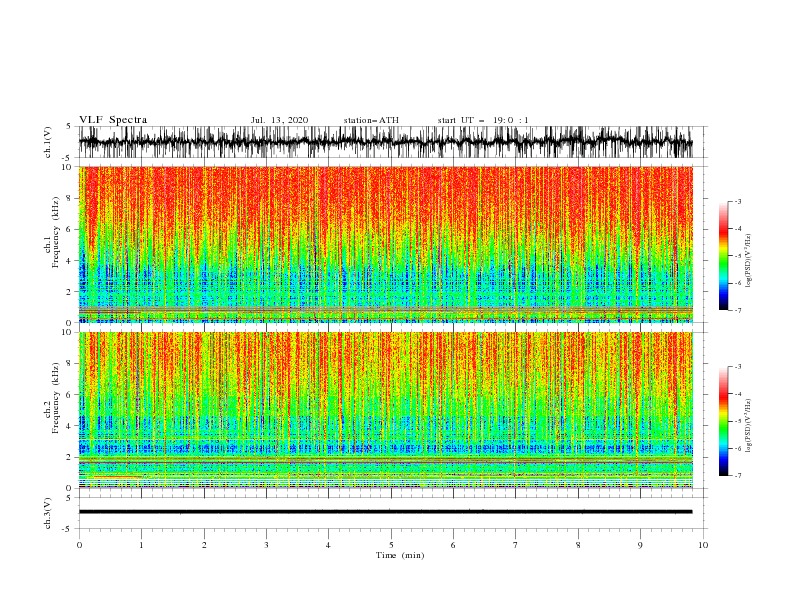Image resolution: width=792 pixels, height=612 pixels.
Task: Click the log(PSD) label beside the ch.2 colorbar
Action: pos(750,426)
